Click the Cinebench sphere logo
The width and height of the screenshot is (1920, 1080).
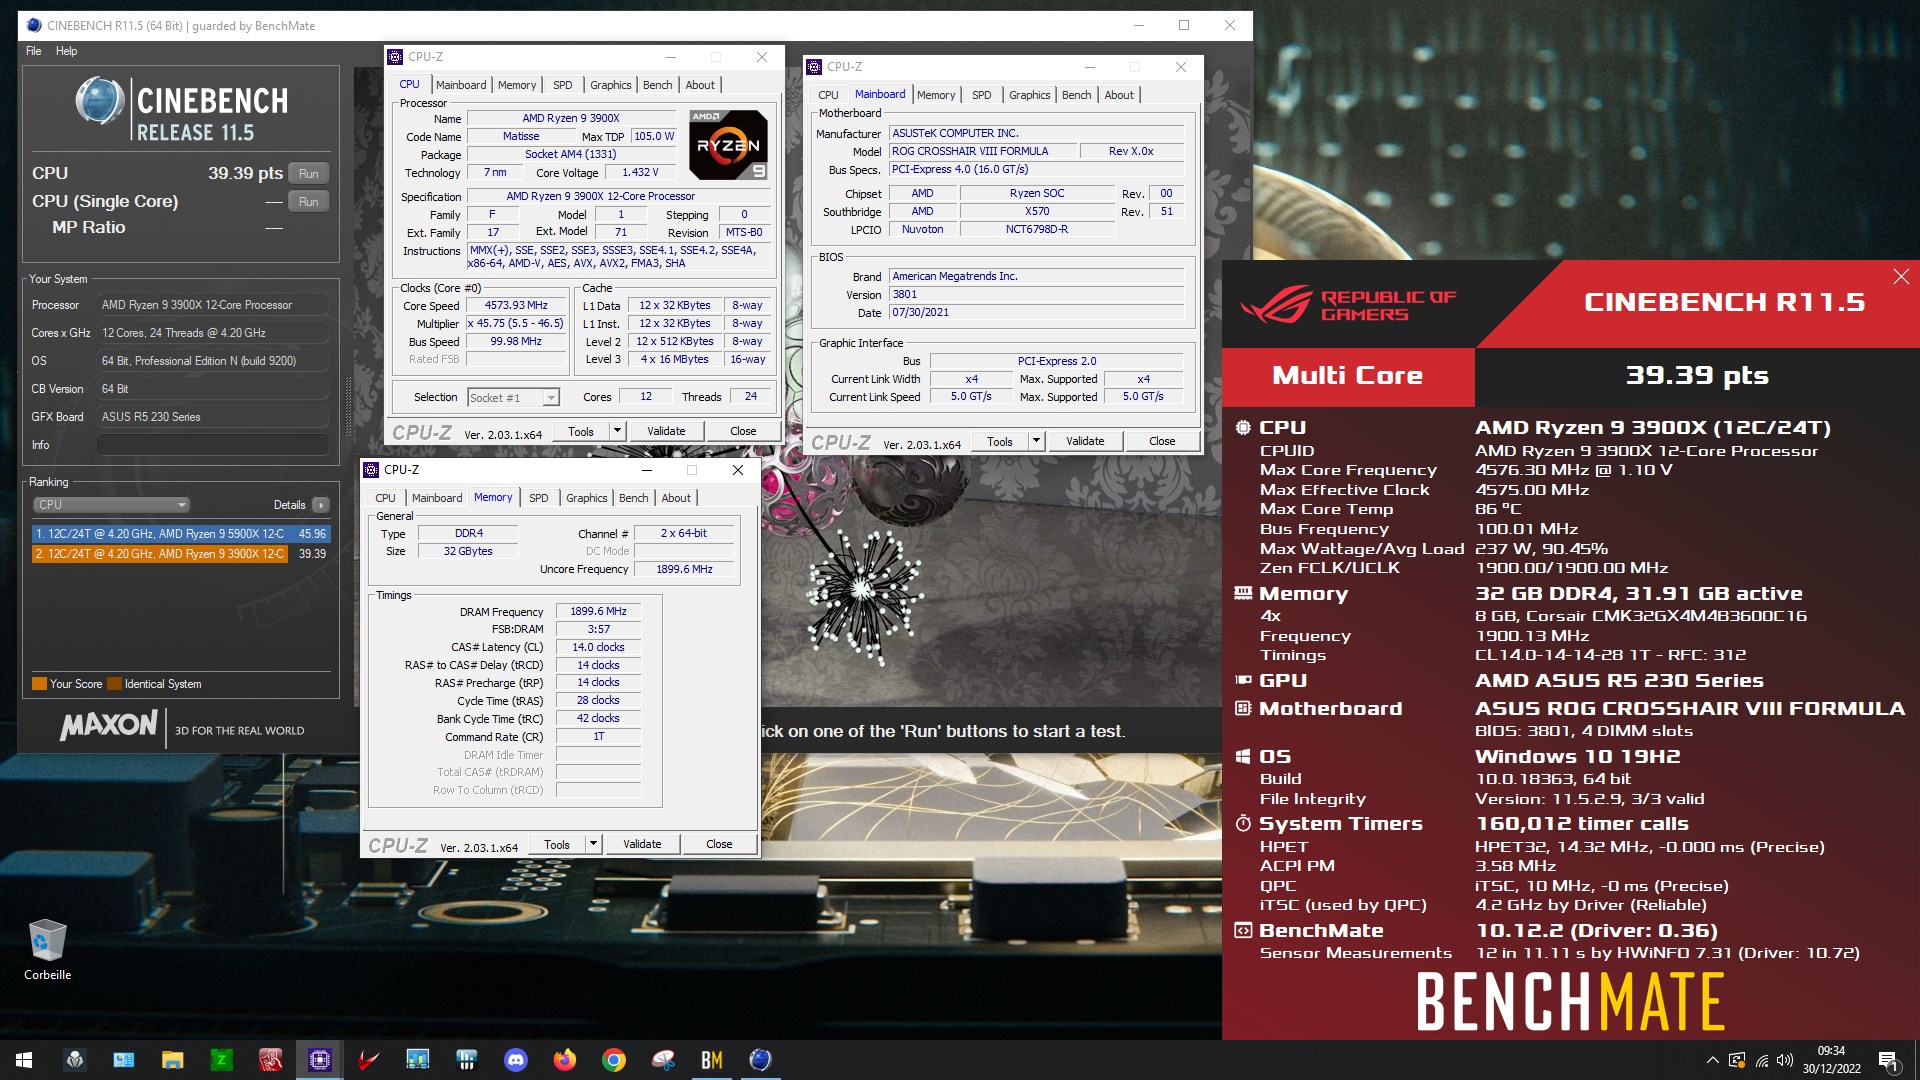tap(100, 101)
